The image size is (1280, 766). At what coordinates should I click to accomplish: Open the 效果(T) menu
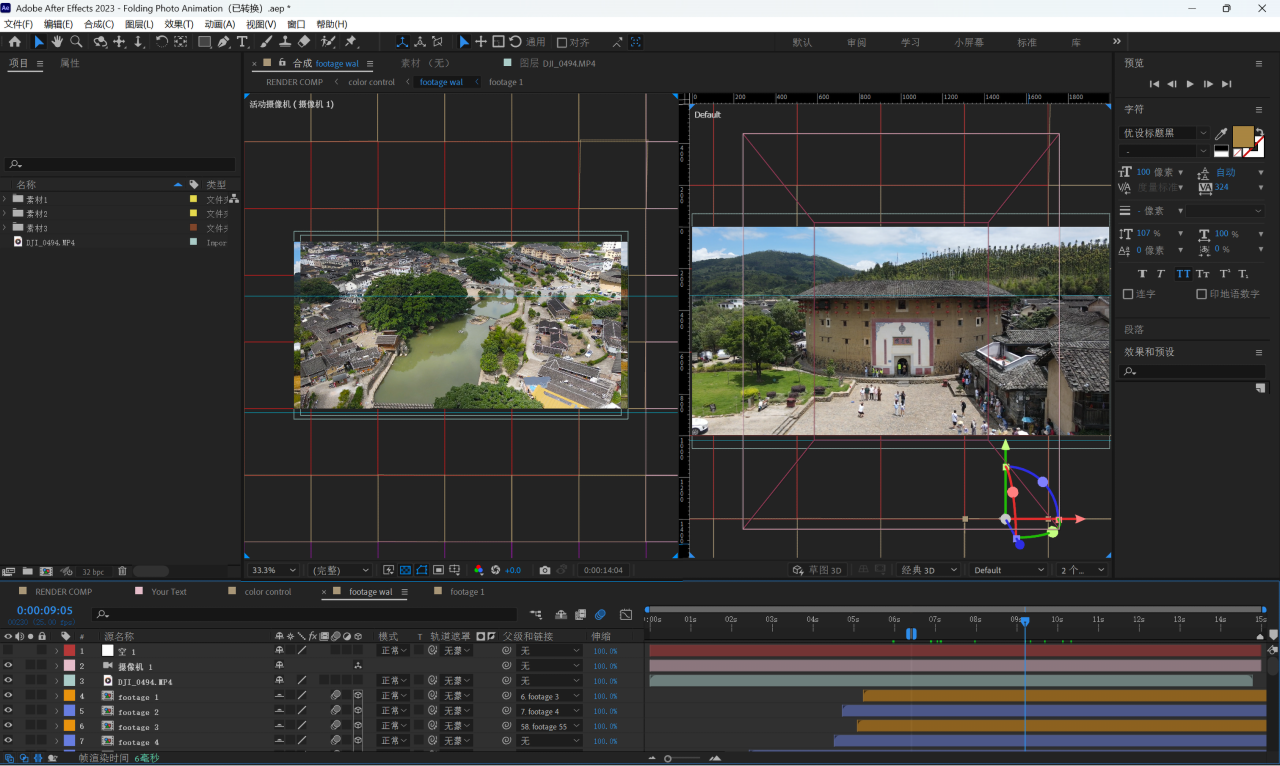[179, 24]
